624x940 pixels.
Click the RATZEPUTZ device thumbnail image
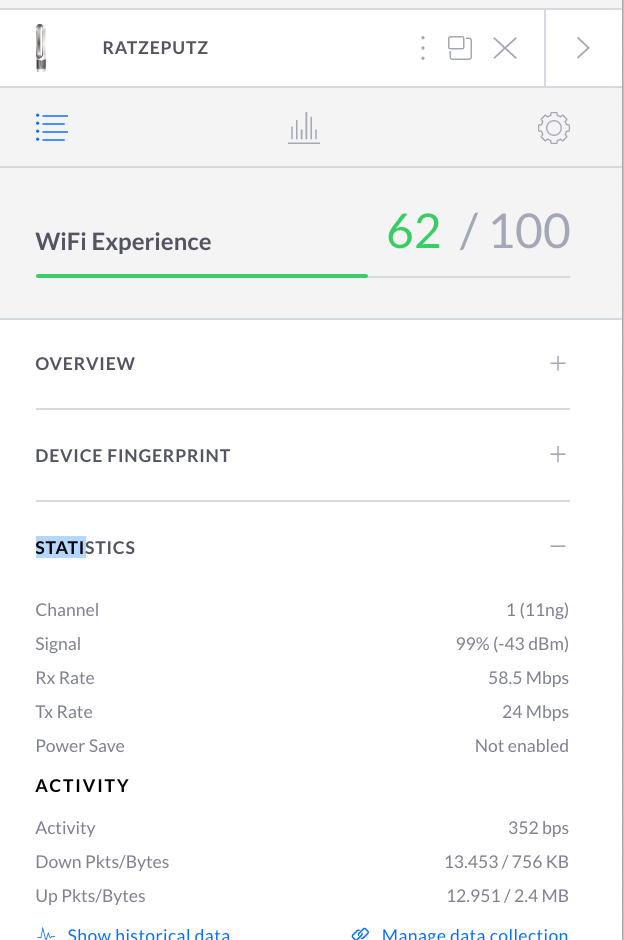point(41,48)
